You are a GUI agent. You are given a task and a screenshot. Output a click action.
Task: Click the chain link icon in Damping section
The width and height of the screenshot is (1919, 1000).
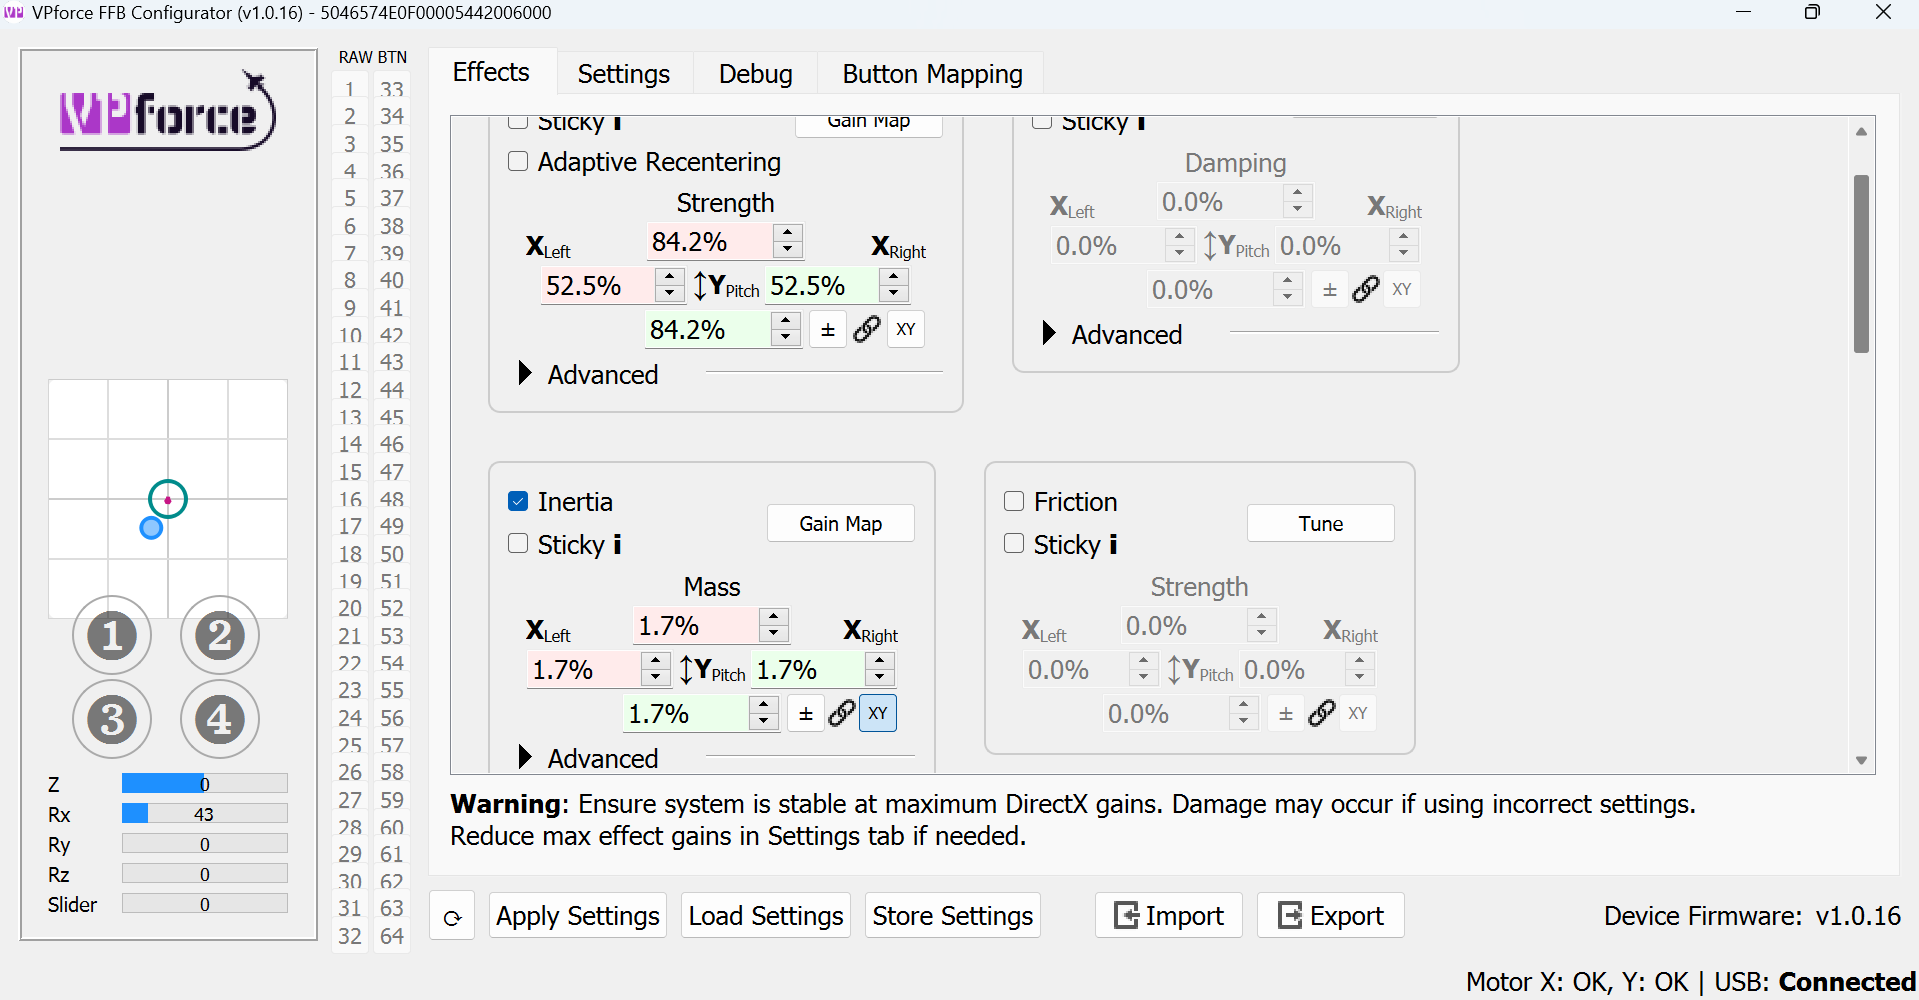pos(1366,289)
